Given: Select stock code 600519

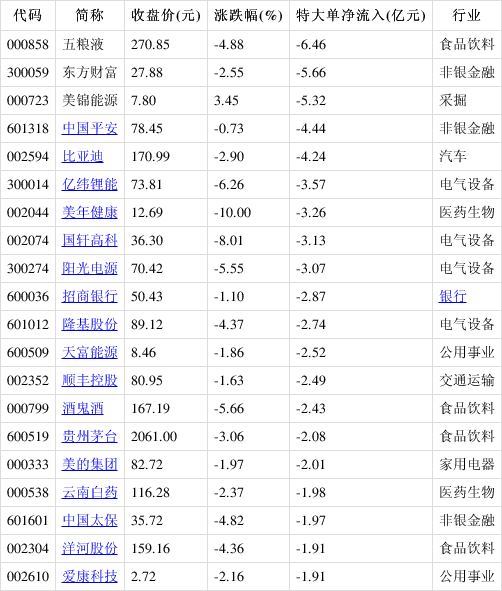Looking at the screenshot, I should click(x=28, y=436).
